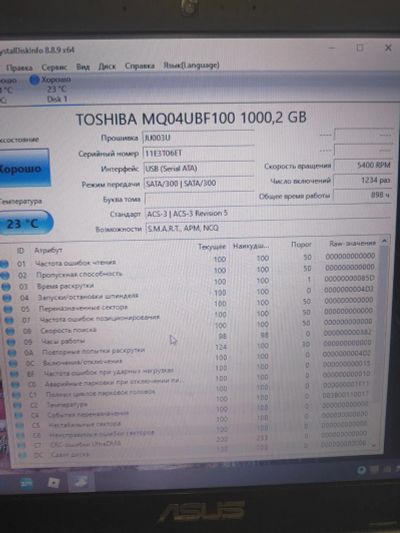
Task: Click the Raw-значения column header
Action: (352, 243)
